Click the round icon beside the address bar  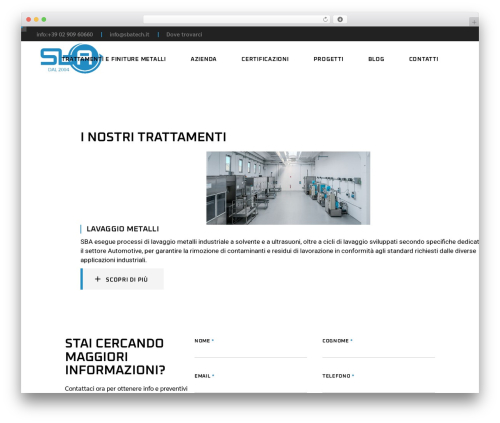(340, 20)
